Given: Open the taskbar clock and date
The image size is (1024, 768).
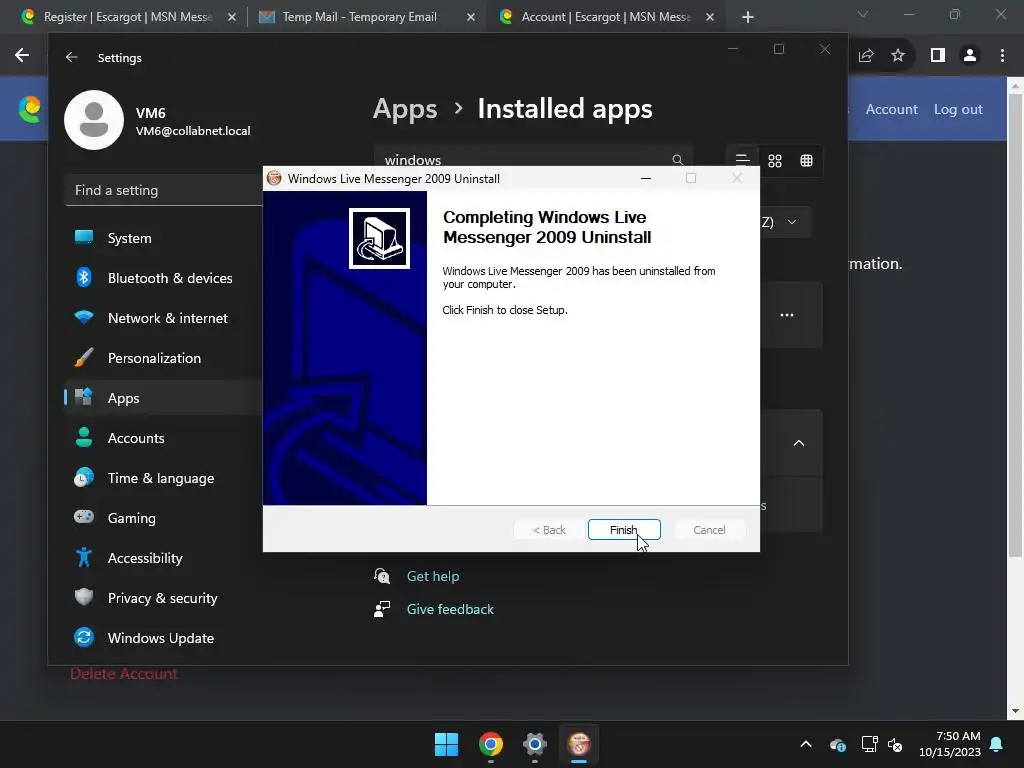Looking at the screenshot, I should tap(950, 744).
